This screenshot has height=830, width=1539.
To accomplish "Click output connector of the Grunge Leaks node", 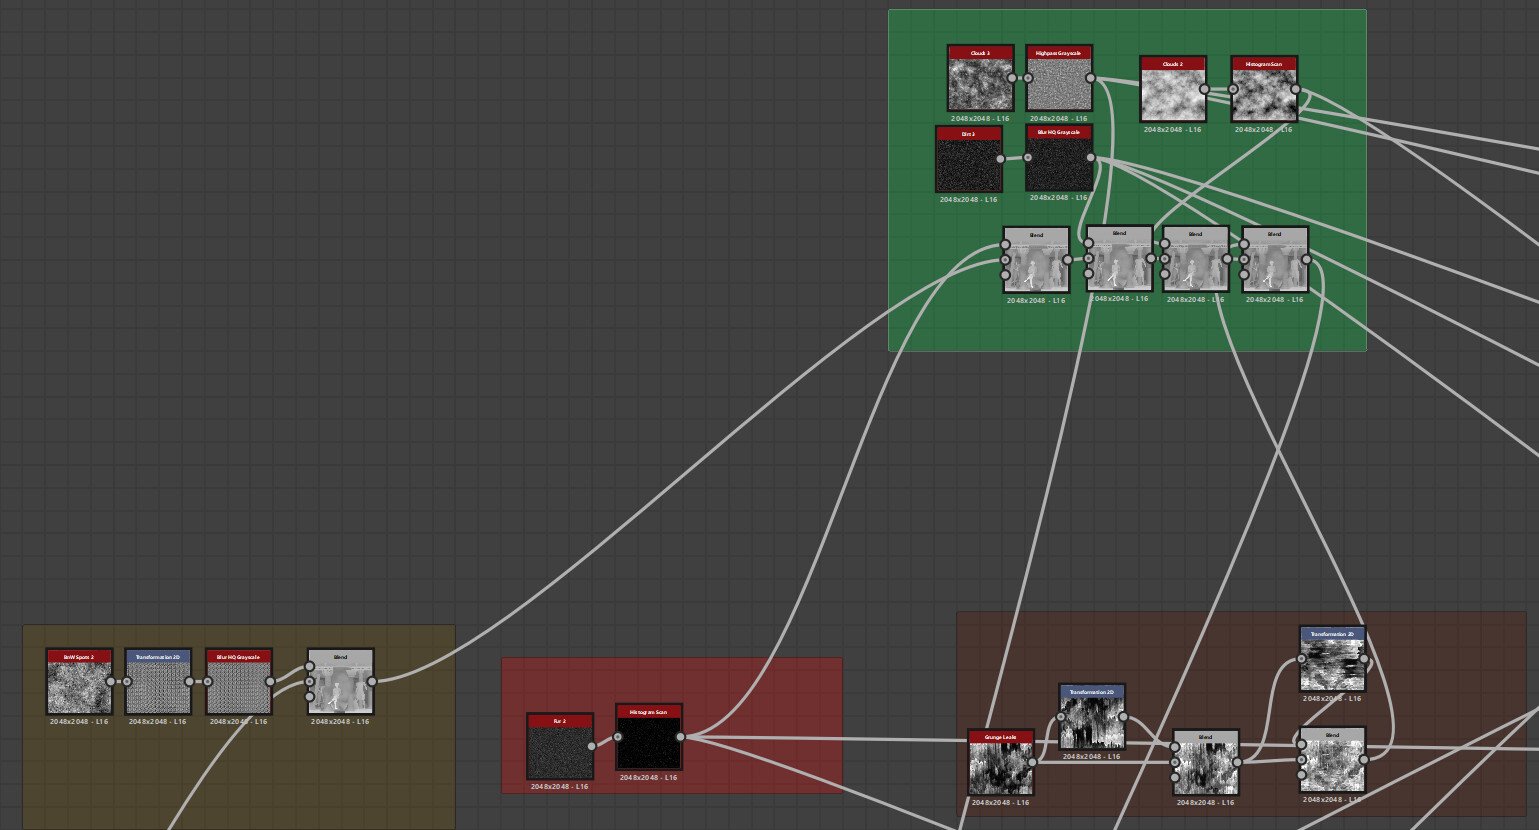I will click(1033, 763).
